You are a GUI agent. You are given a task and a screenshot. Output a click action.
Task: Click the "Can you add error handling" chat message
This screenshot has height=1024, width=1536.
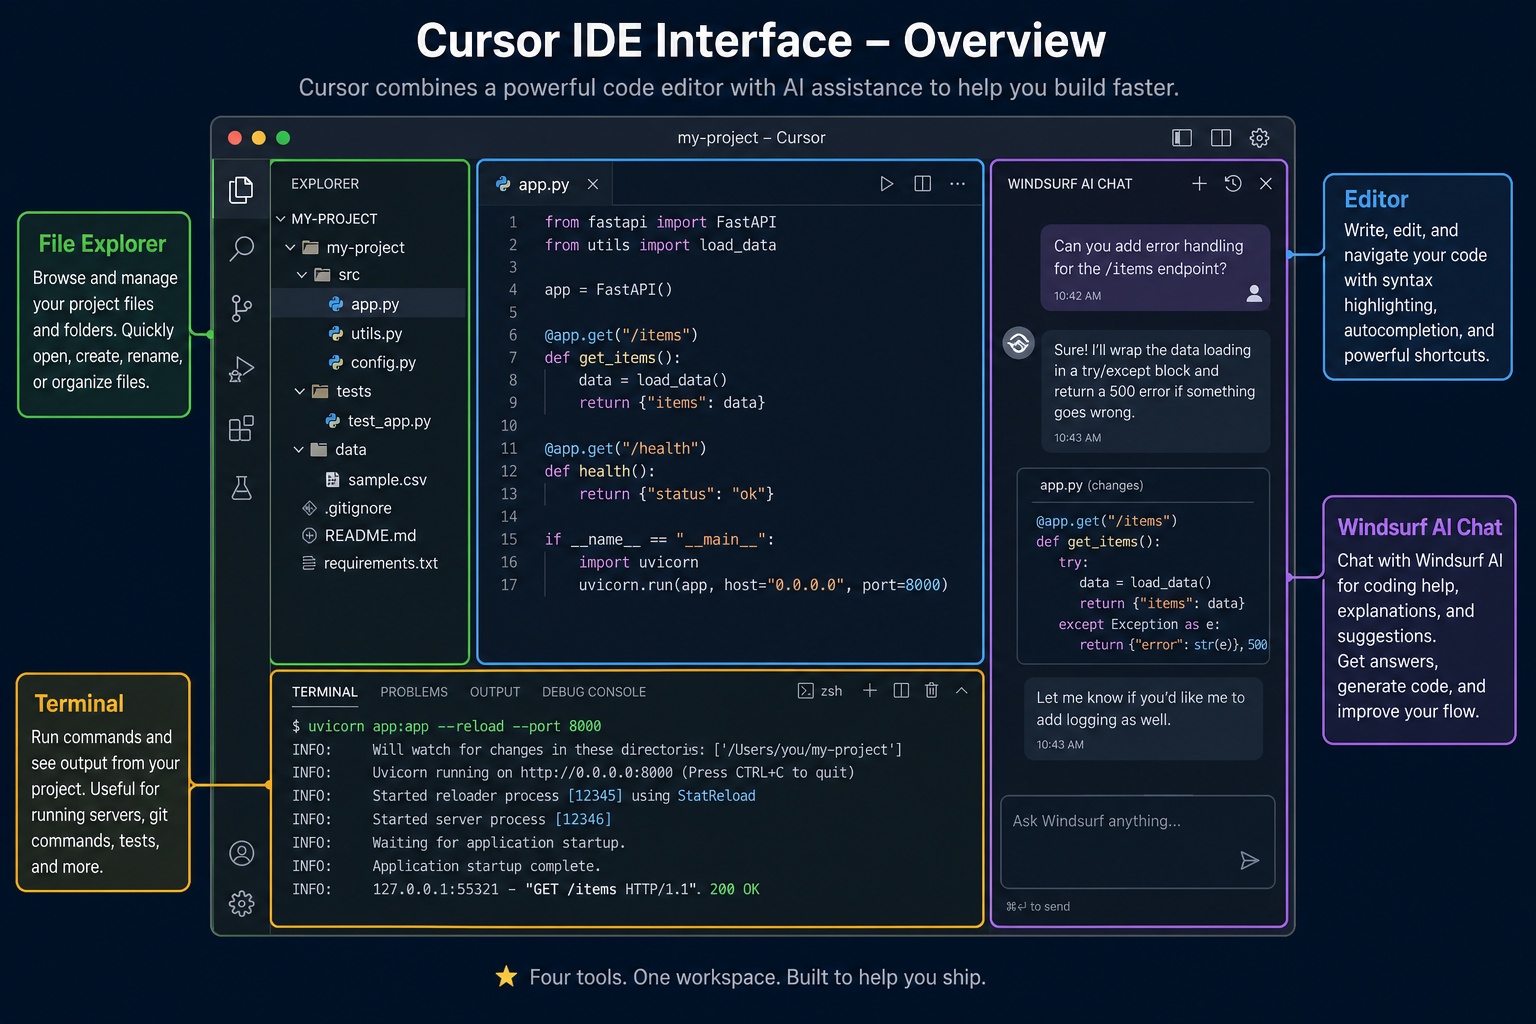[x=1155, y=267]
